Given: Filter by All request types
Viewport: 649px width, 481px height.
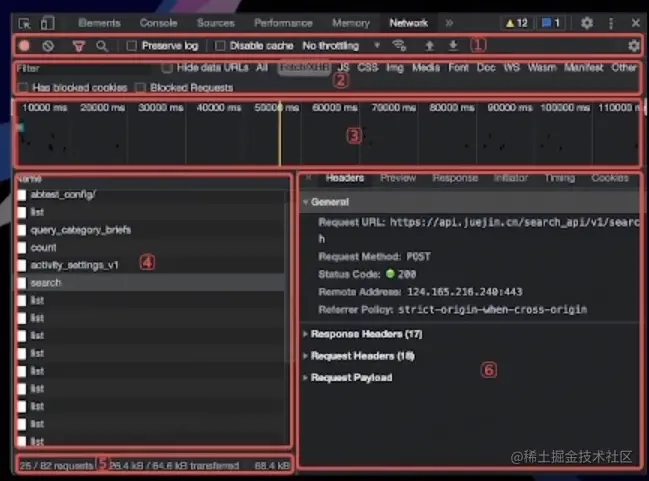Looking at the screenshot, I should pos(262,67).
